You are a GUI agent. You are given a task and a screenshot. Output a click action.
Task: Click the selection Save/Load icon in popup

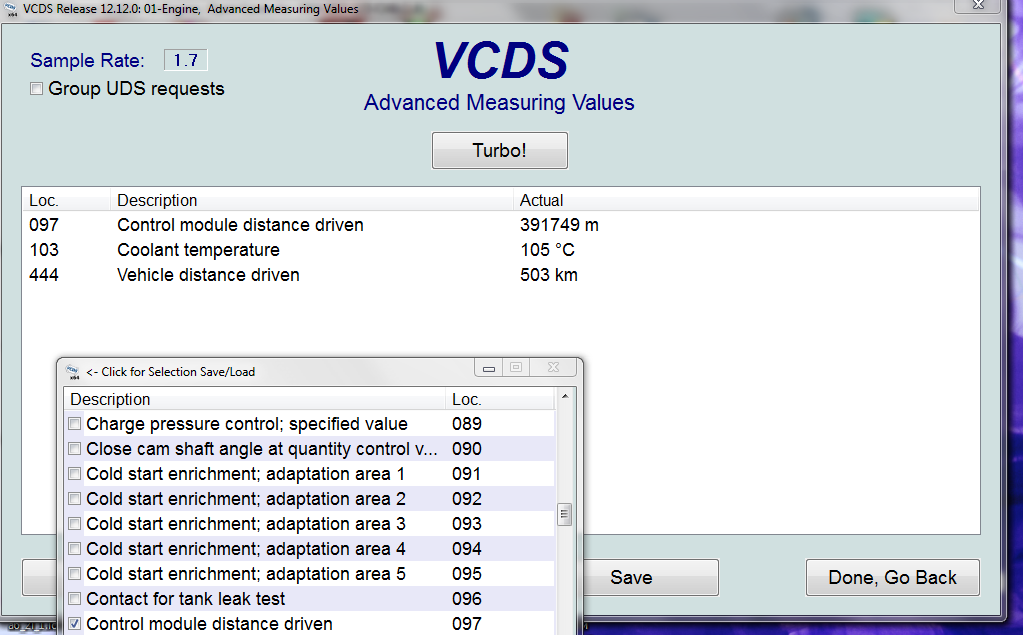(73, 372)
